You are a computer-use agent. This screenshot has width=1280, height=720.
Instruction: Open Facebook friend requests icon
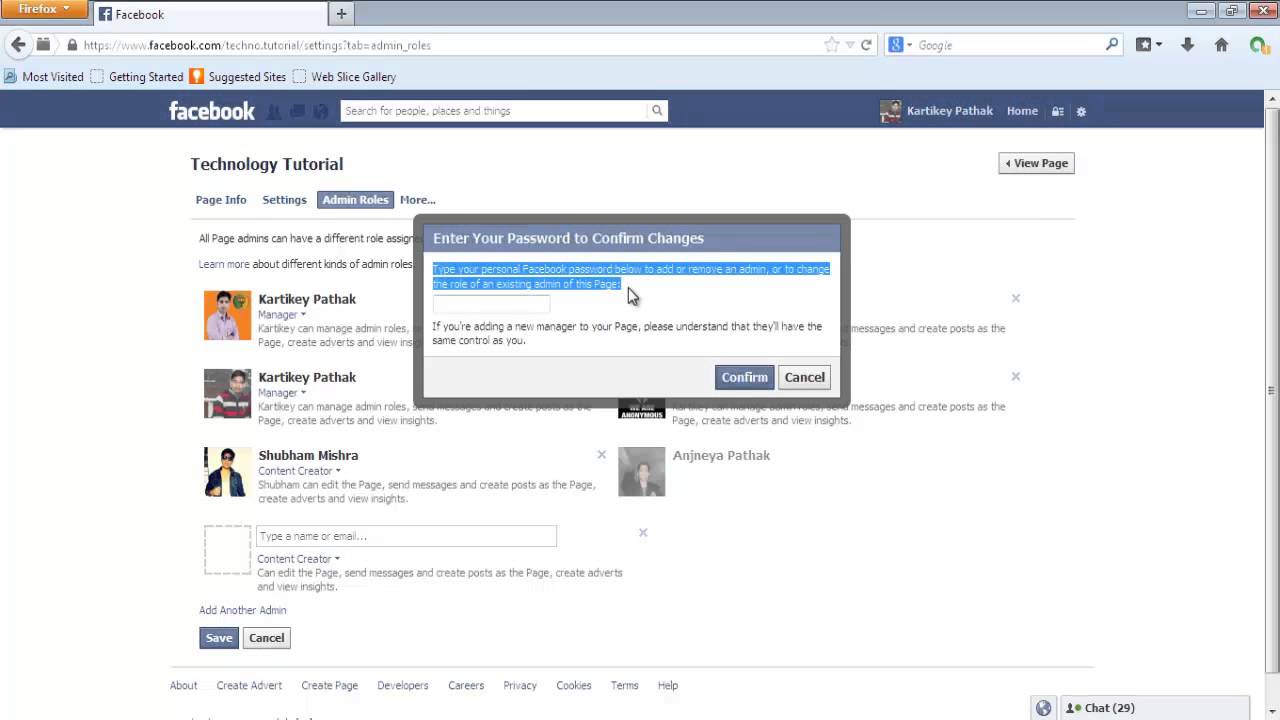pyautogui.click(x=274, y=111)
